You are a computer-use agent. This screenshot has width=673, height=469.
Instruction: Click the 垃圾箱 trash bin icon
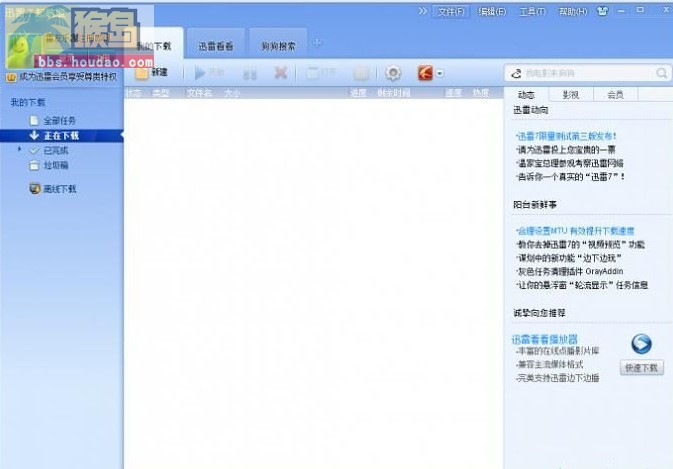point(34,165)
